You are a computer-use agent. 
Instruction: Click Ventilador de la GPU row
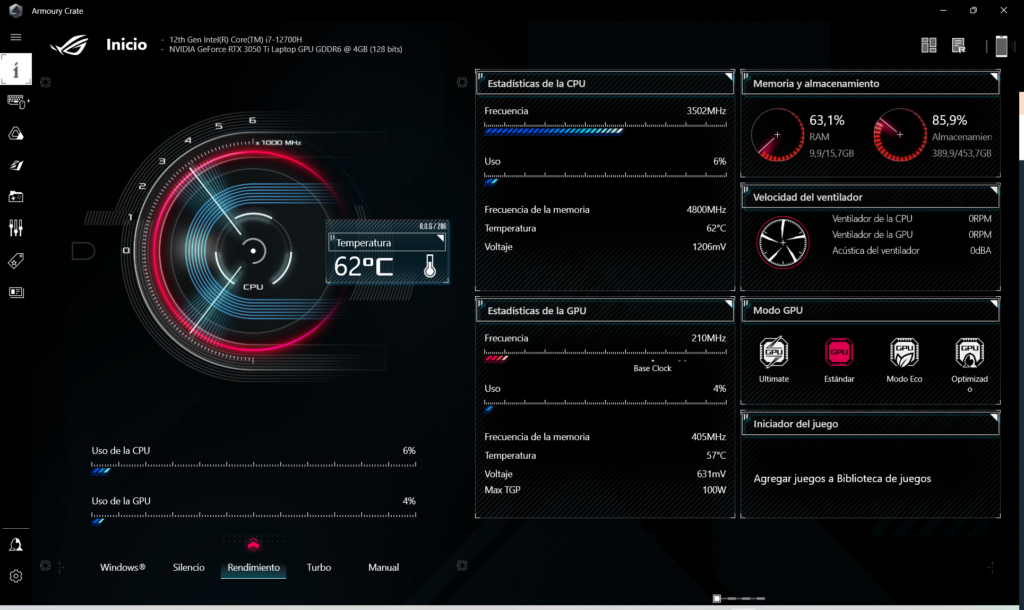point(911,234)
